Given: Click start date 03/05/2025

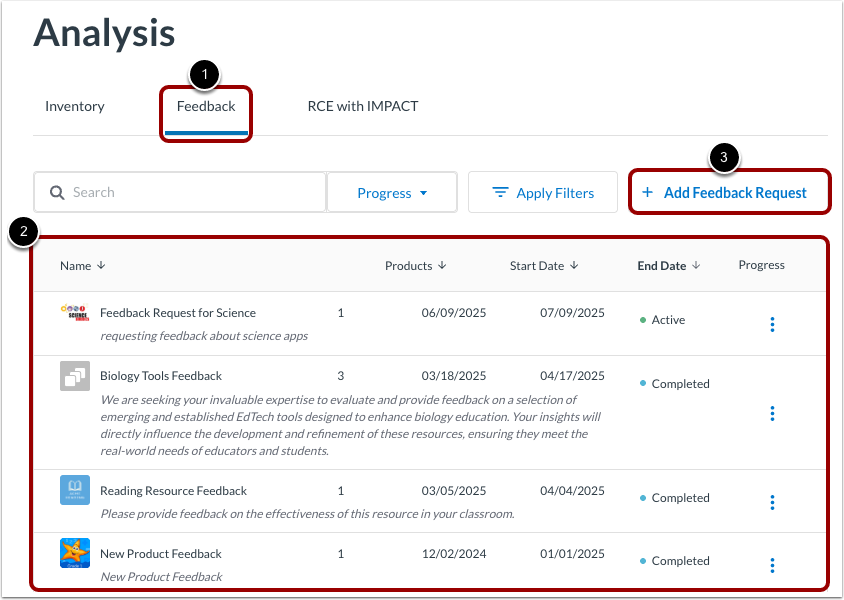Looking at the screenshot, I should click(x=454, y=491).
